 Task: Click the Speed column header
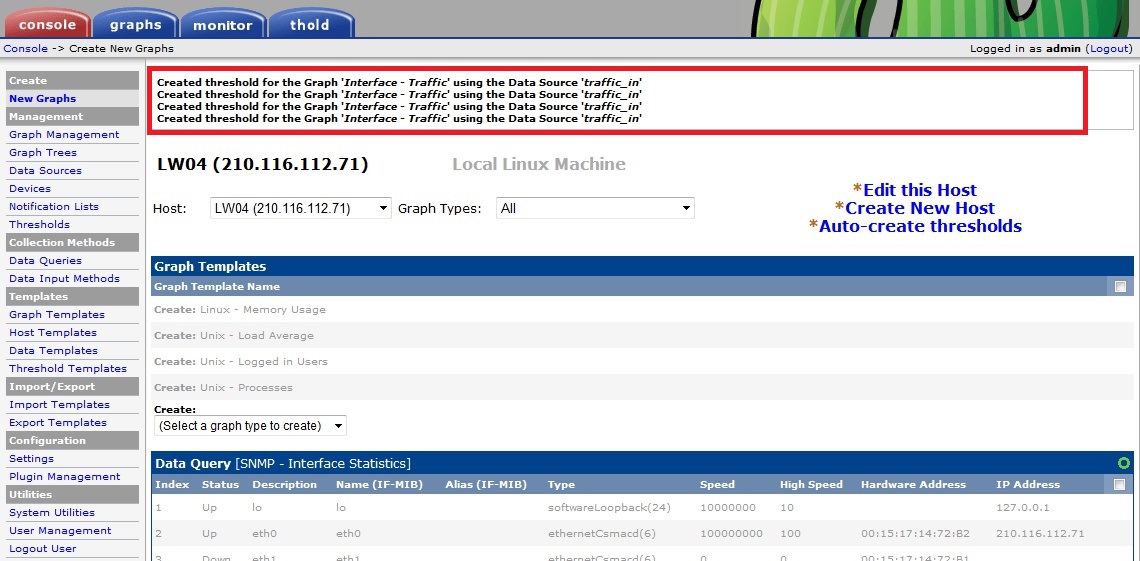click(717, 484)
